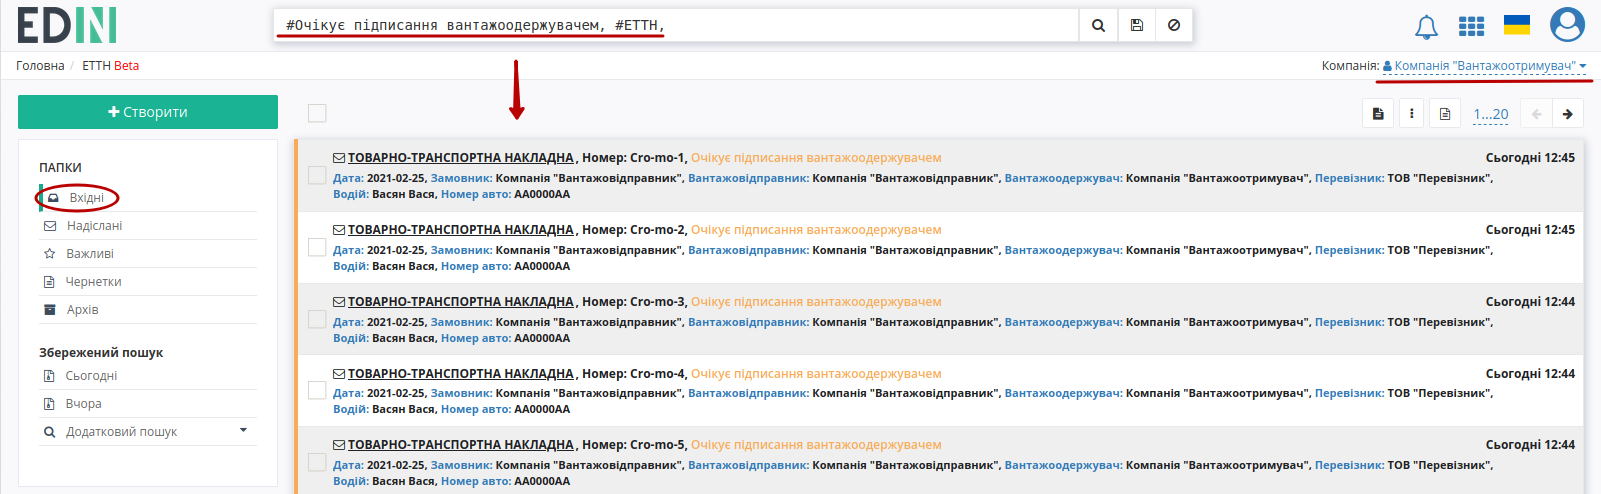This screenshot has width=1601, height=494.
Task: Go to Головна breadcrumb
Action: click(x=40, y=66)
